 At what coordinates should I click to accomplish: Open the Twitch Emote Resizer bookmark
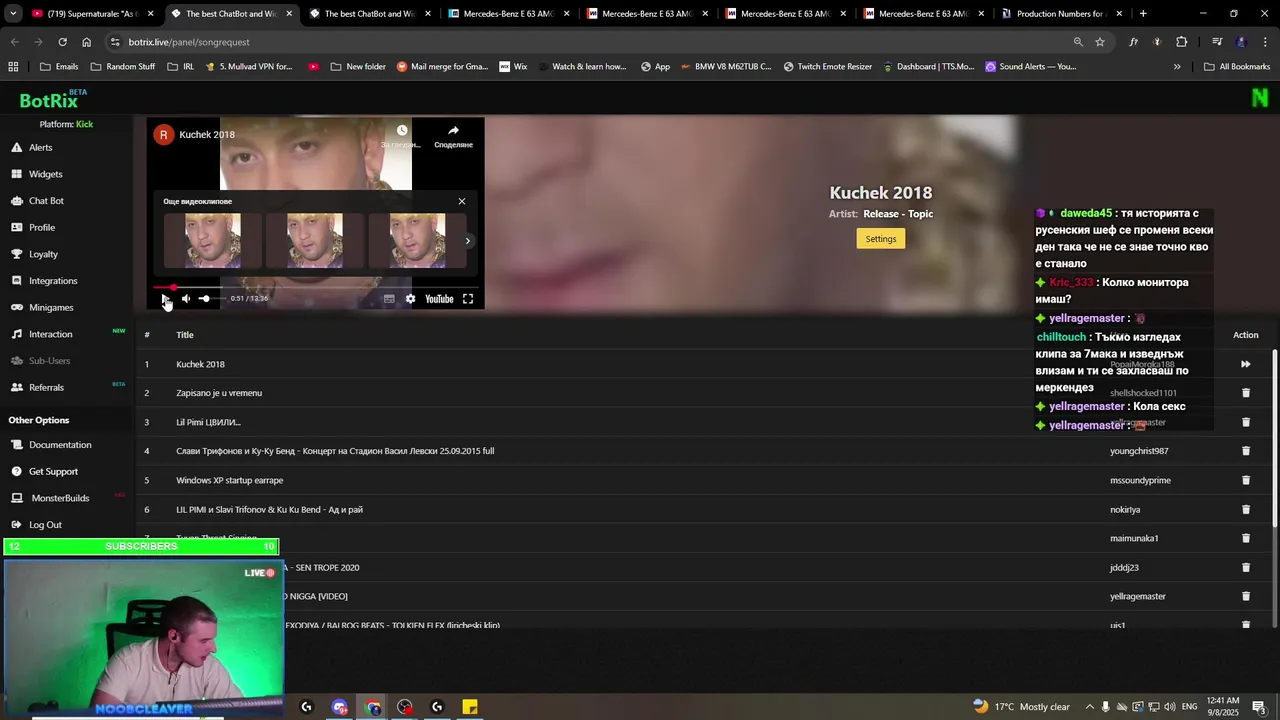pos(827,67)
